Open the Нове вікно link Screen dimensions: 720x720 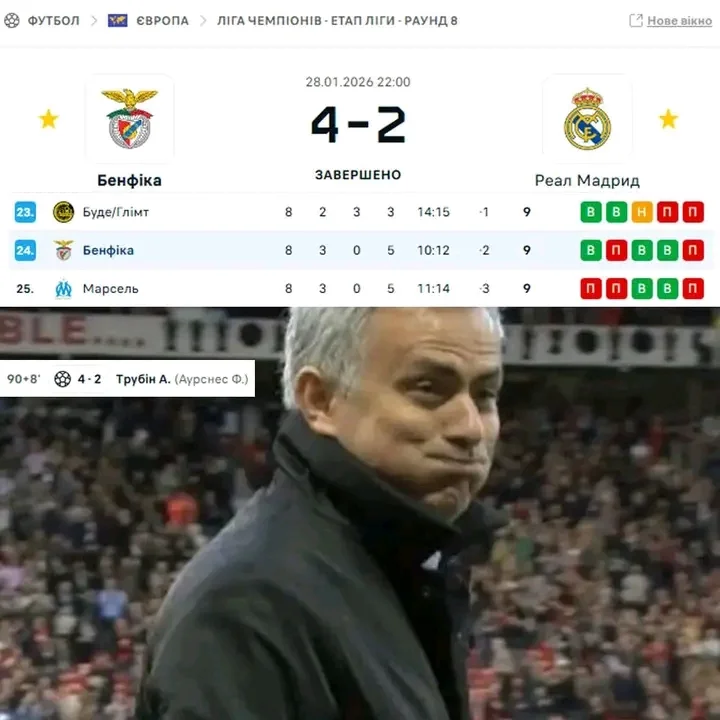680,21
